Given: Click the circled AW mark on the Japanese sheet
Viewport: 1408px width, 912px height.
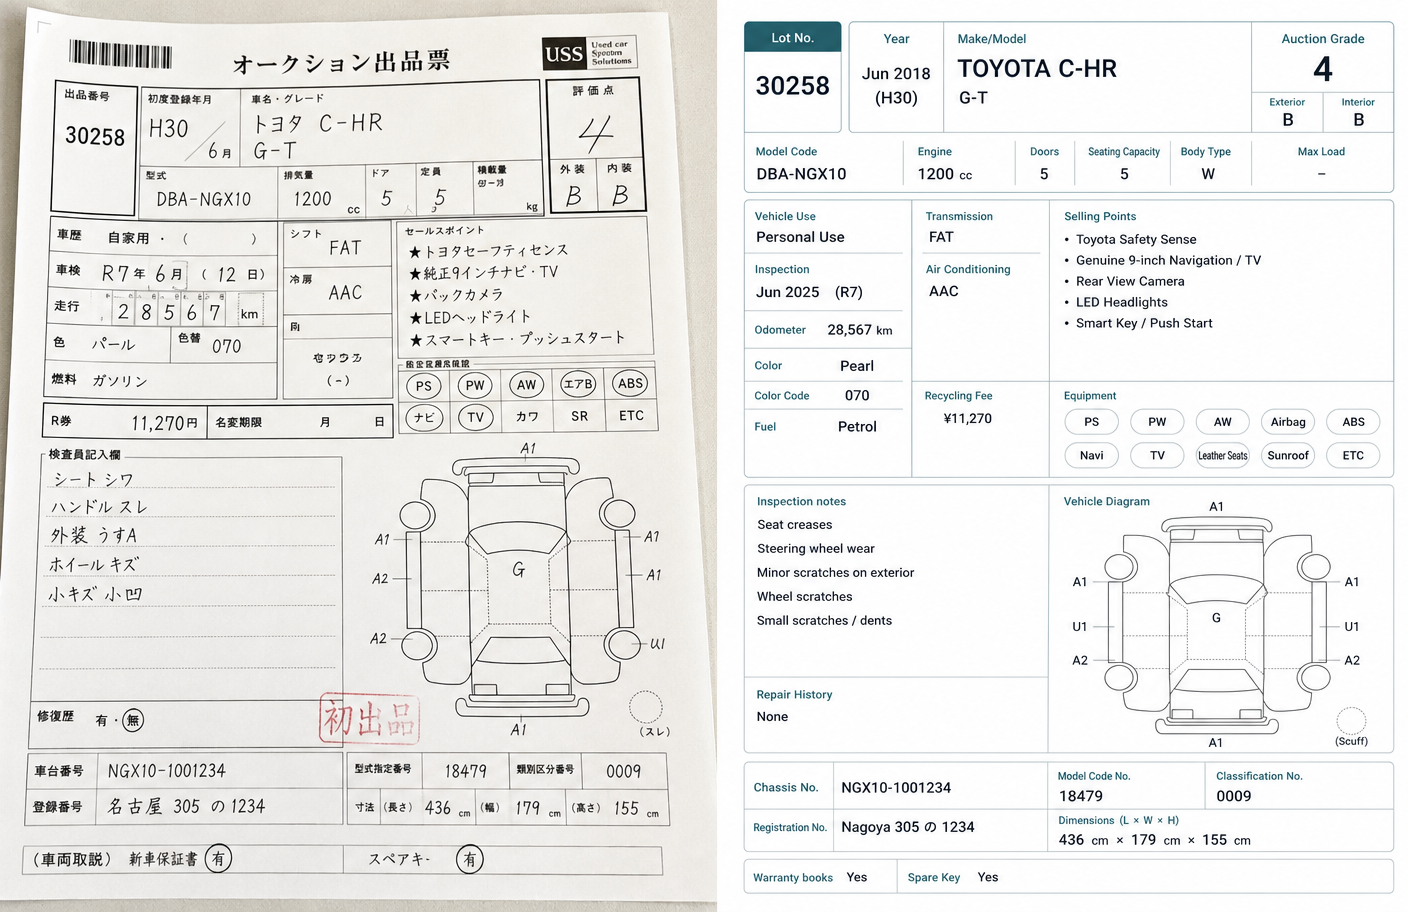Looking at the screenshot, I should 526,384.
